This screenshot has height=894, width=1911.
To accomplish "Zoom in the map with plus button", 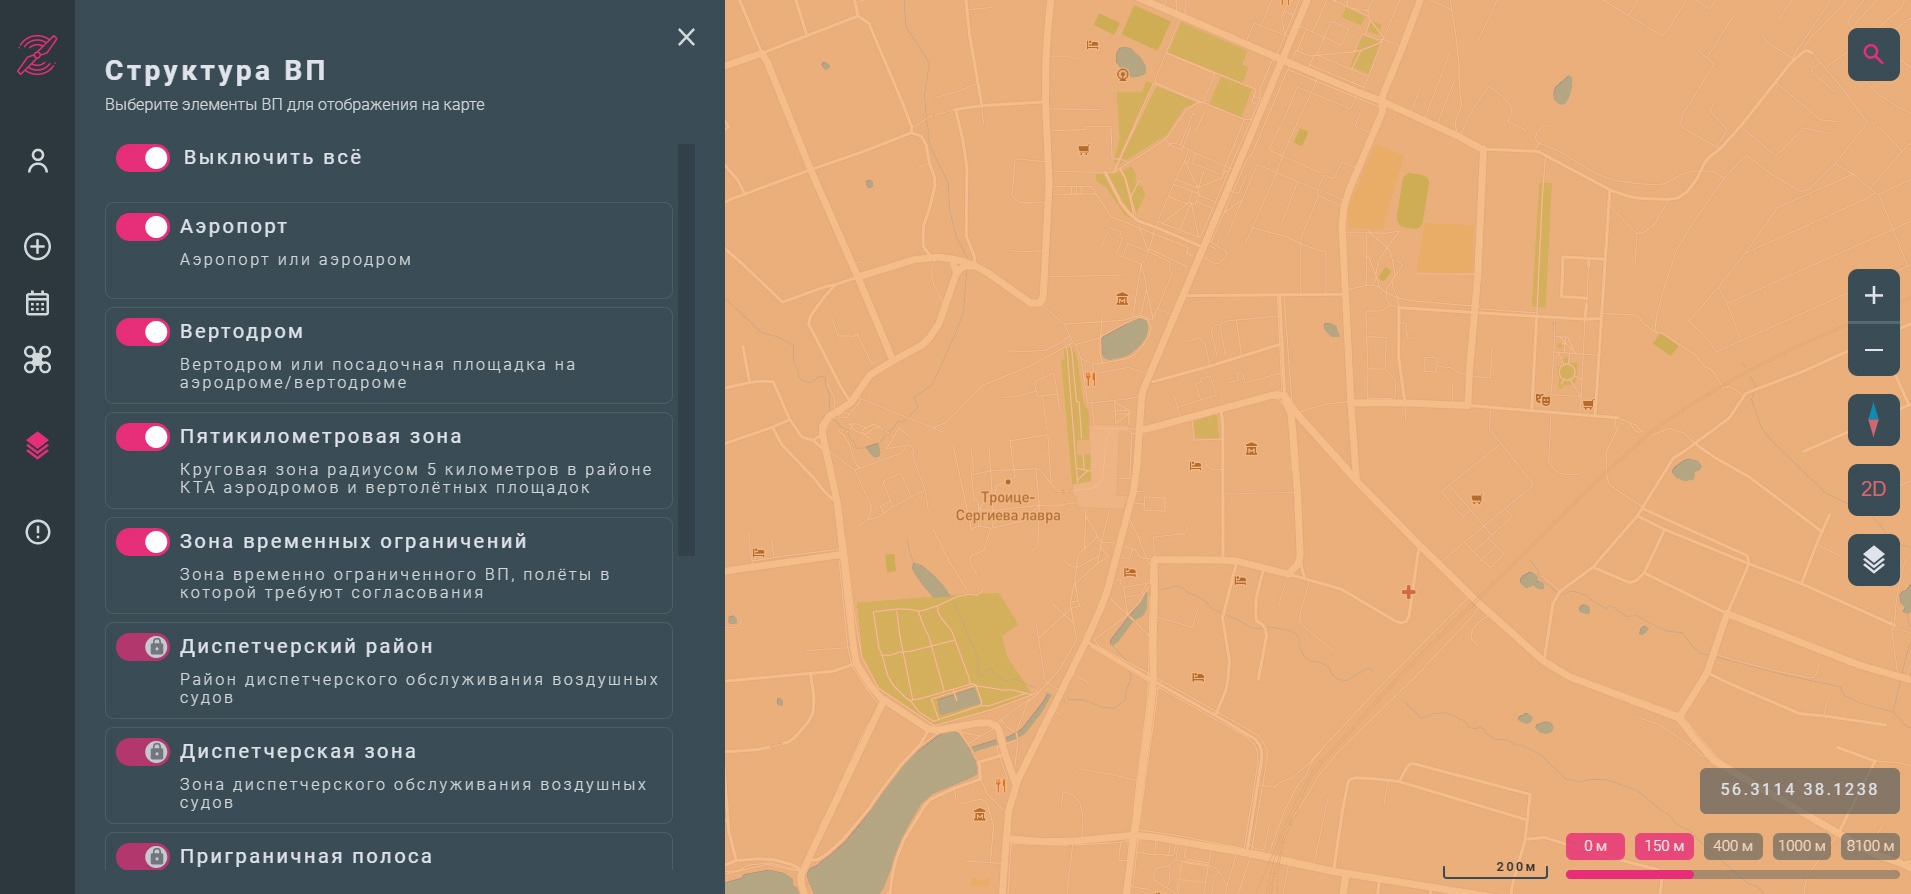I will 1873,296.
